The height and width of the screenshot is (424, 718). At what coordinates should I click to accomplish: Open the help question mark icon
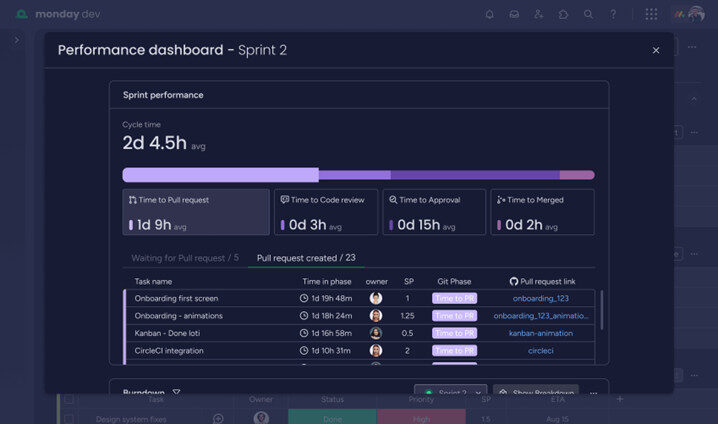point(613,14)
